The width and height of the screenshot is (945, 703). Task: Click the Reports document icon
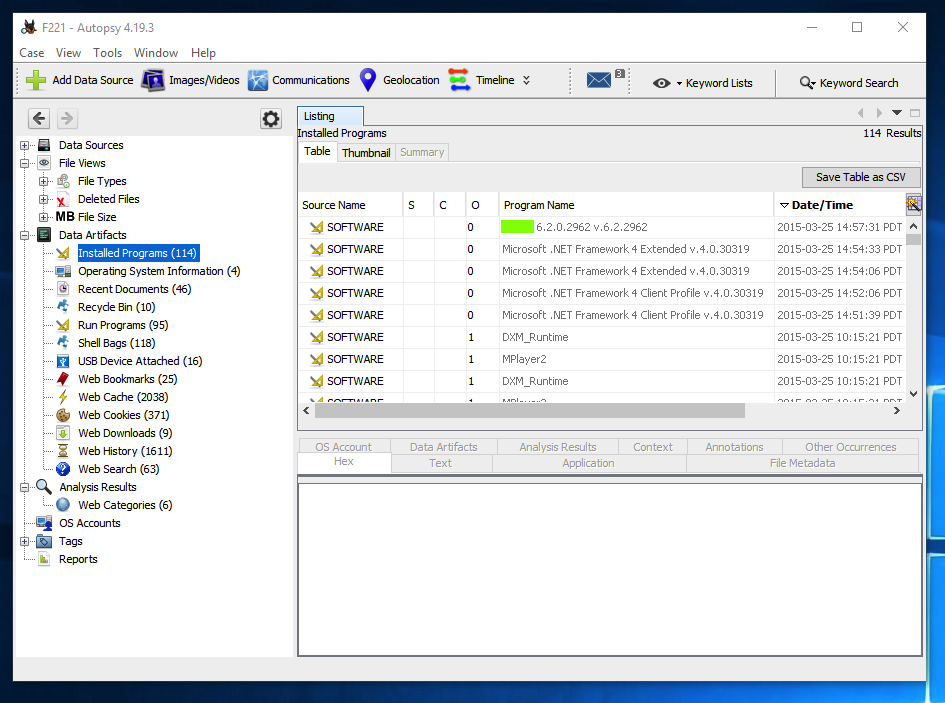point(45,560)
